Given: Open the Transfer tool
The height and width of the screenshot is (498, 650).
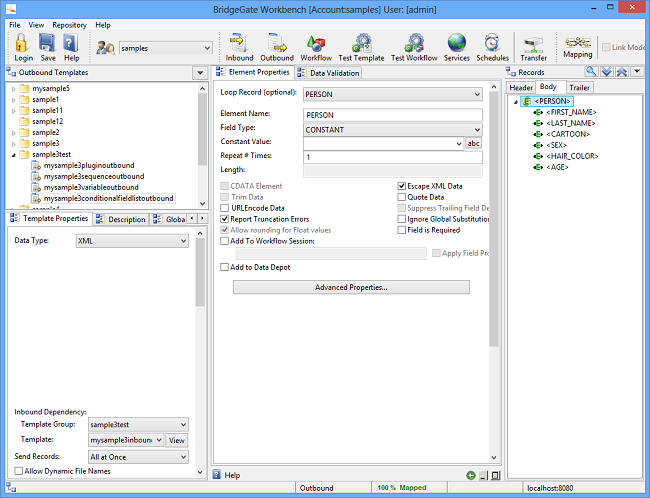Looking at the screenshot, I should tap(534, 49).
